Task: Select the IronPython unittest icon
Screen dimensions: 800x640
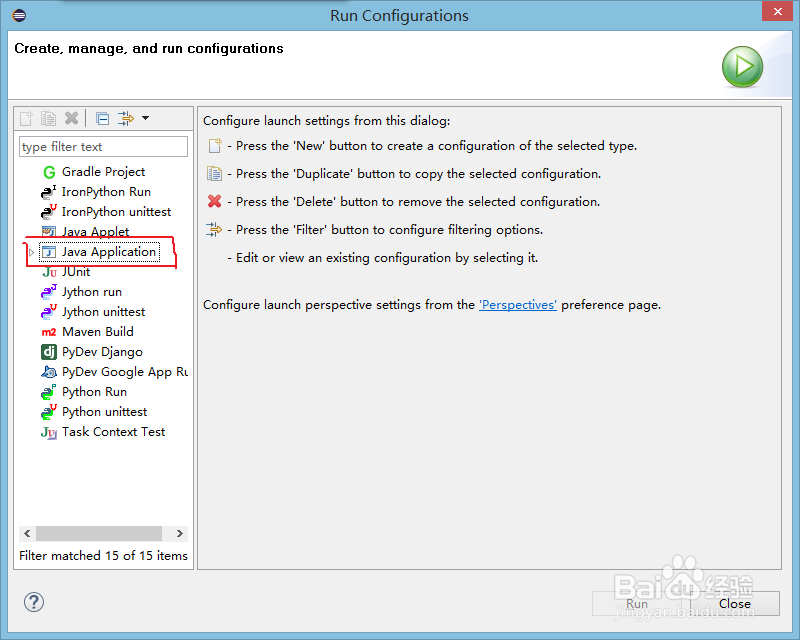Action: [x=48, y=212]
